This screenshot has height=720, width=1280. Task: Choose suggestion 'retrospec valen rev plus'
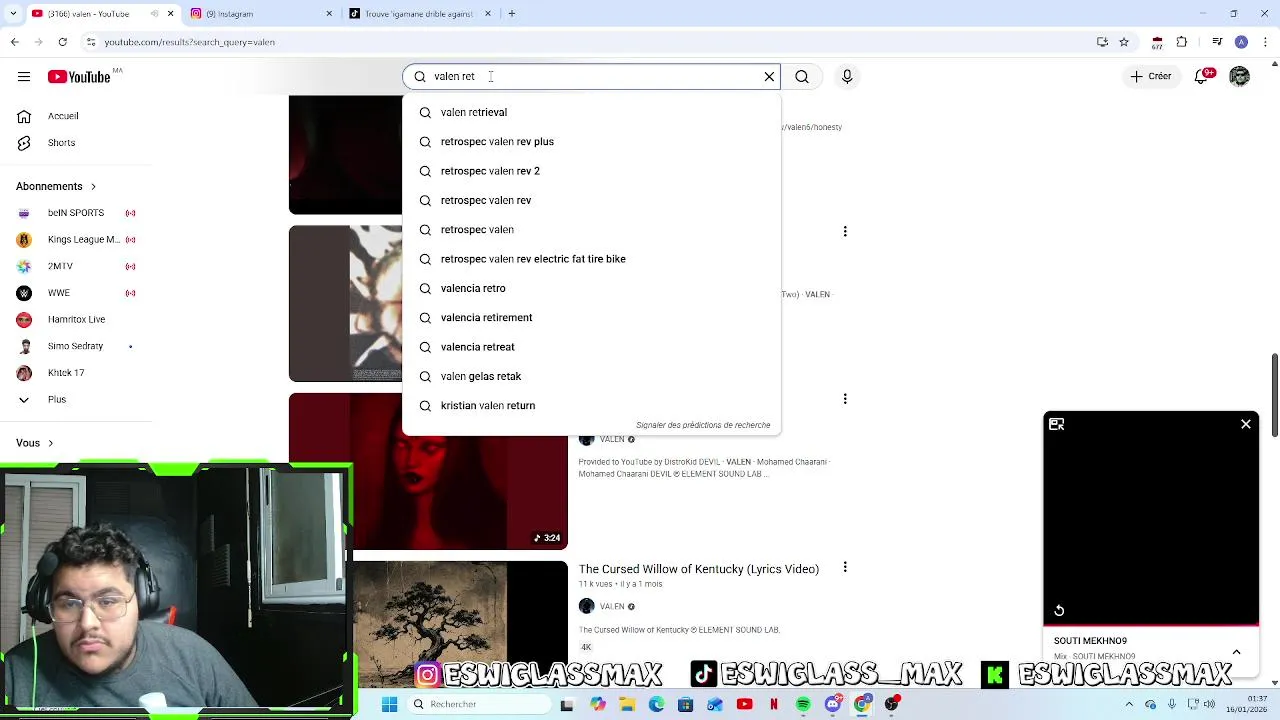[591, 141]
